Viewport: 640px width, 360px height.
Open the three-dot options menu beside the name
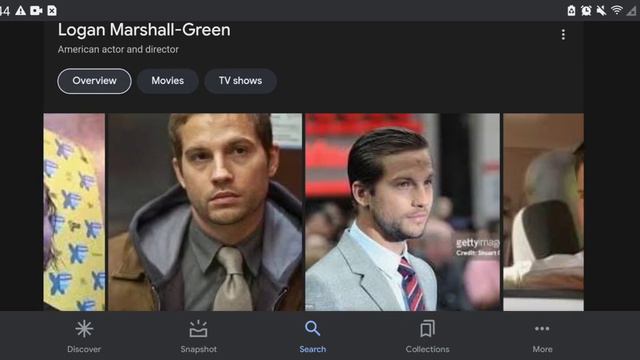[x=563, y=35]
